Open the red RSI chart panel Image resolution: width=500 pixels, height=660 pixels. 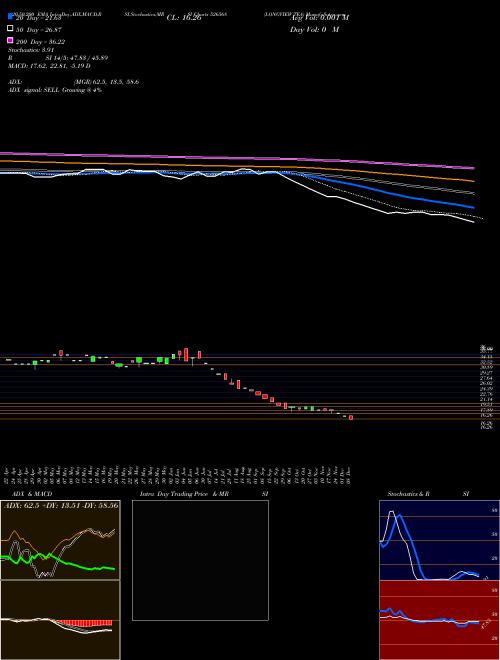tap(439, 620)
